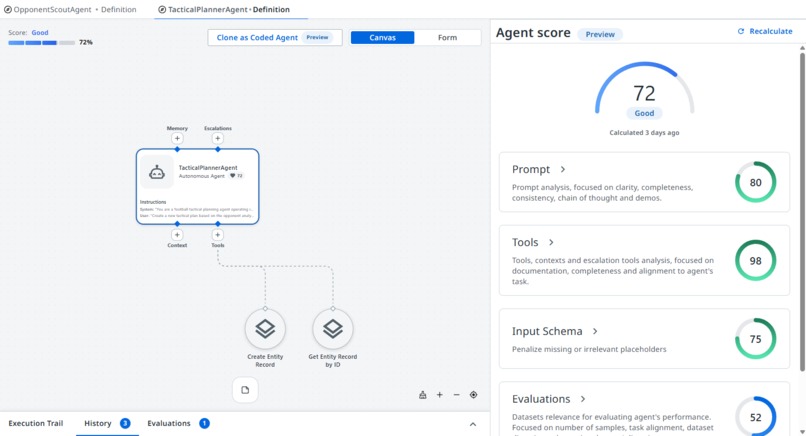The width and height of the screenshot is (806, 436).
Task: Click the Good label under score 72
Action: tap(644, 113)
